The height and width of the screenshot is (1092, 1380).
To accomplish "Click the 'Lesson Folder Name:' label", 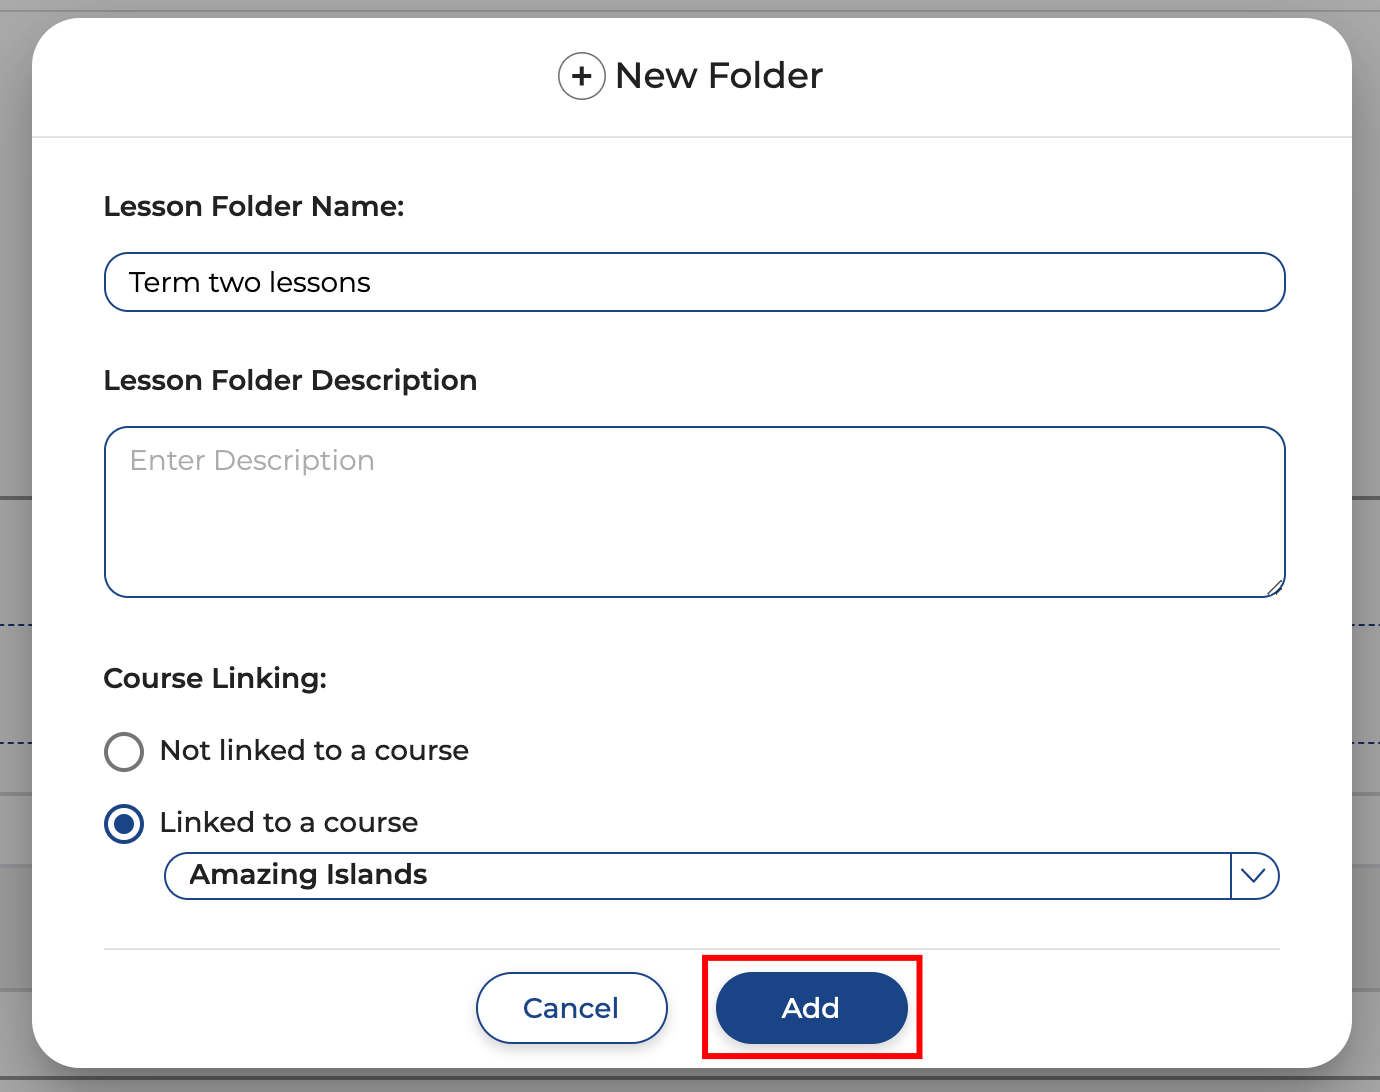I will 254,206.
